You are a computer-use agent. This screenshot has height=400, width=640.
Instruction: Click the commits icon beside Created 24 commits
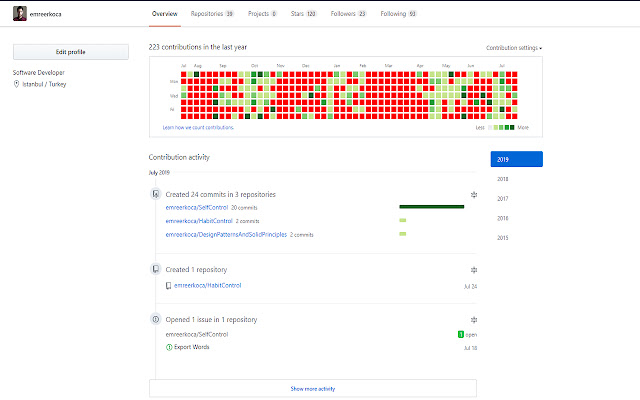pyautogui.click(x=156, y=194)
